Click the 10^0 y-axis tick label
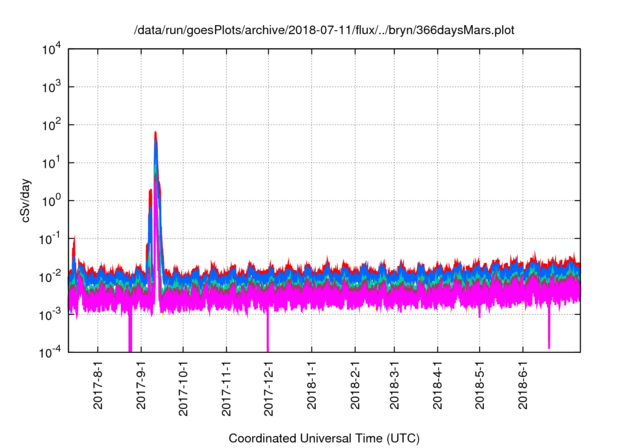This screenshot has width=640, height=448. [x=49, y=200]
